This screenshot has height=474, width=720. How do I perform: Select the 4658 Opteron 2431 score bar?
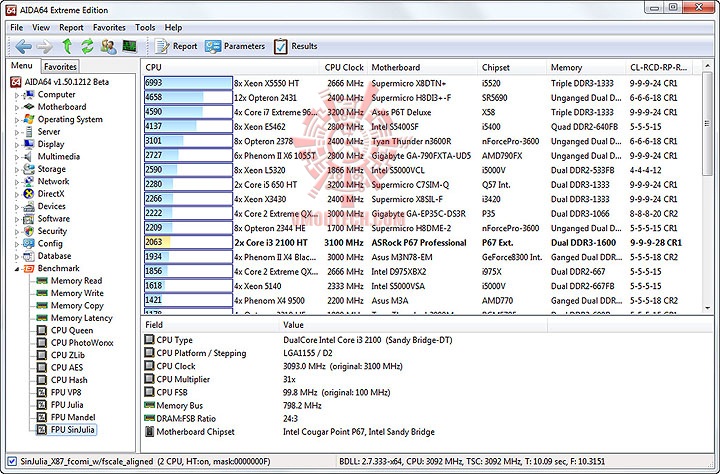click(188, 98)
